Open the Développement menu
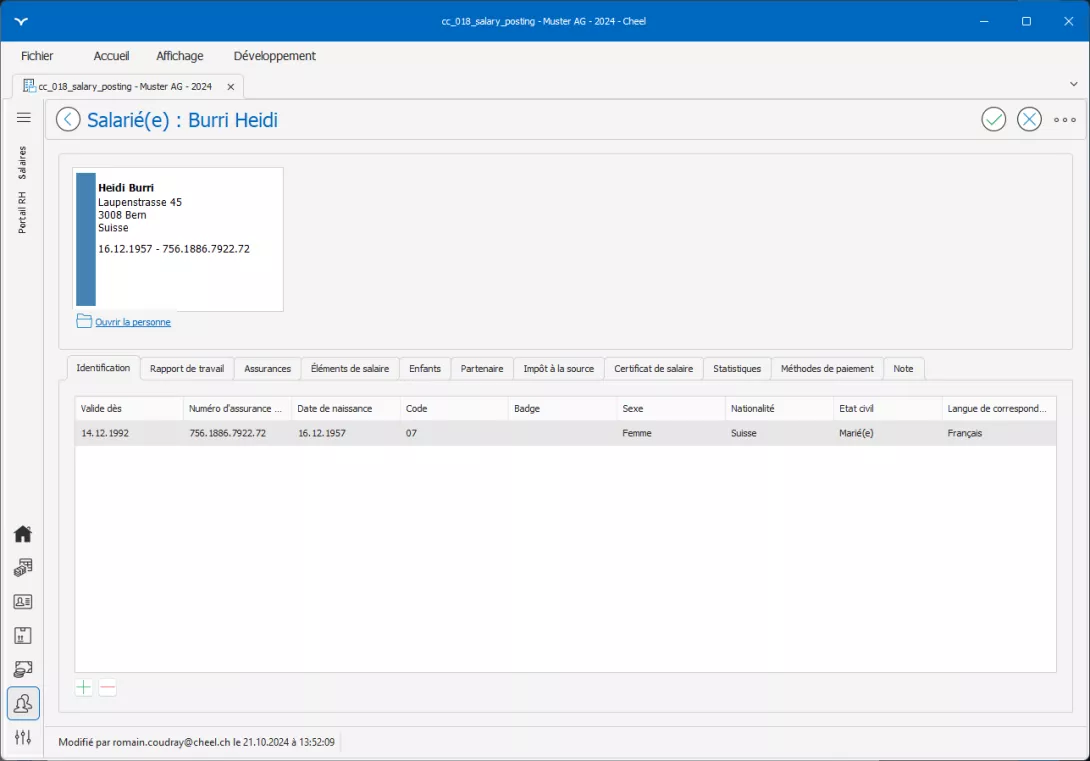1090x761 pixels. click(275, 56)
